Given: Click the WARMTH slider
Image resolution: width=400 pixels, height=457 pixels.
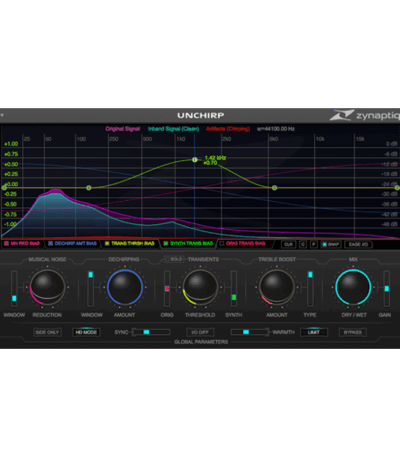Looking at the screenshot, I should point(250,332).
